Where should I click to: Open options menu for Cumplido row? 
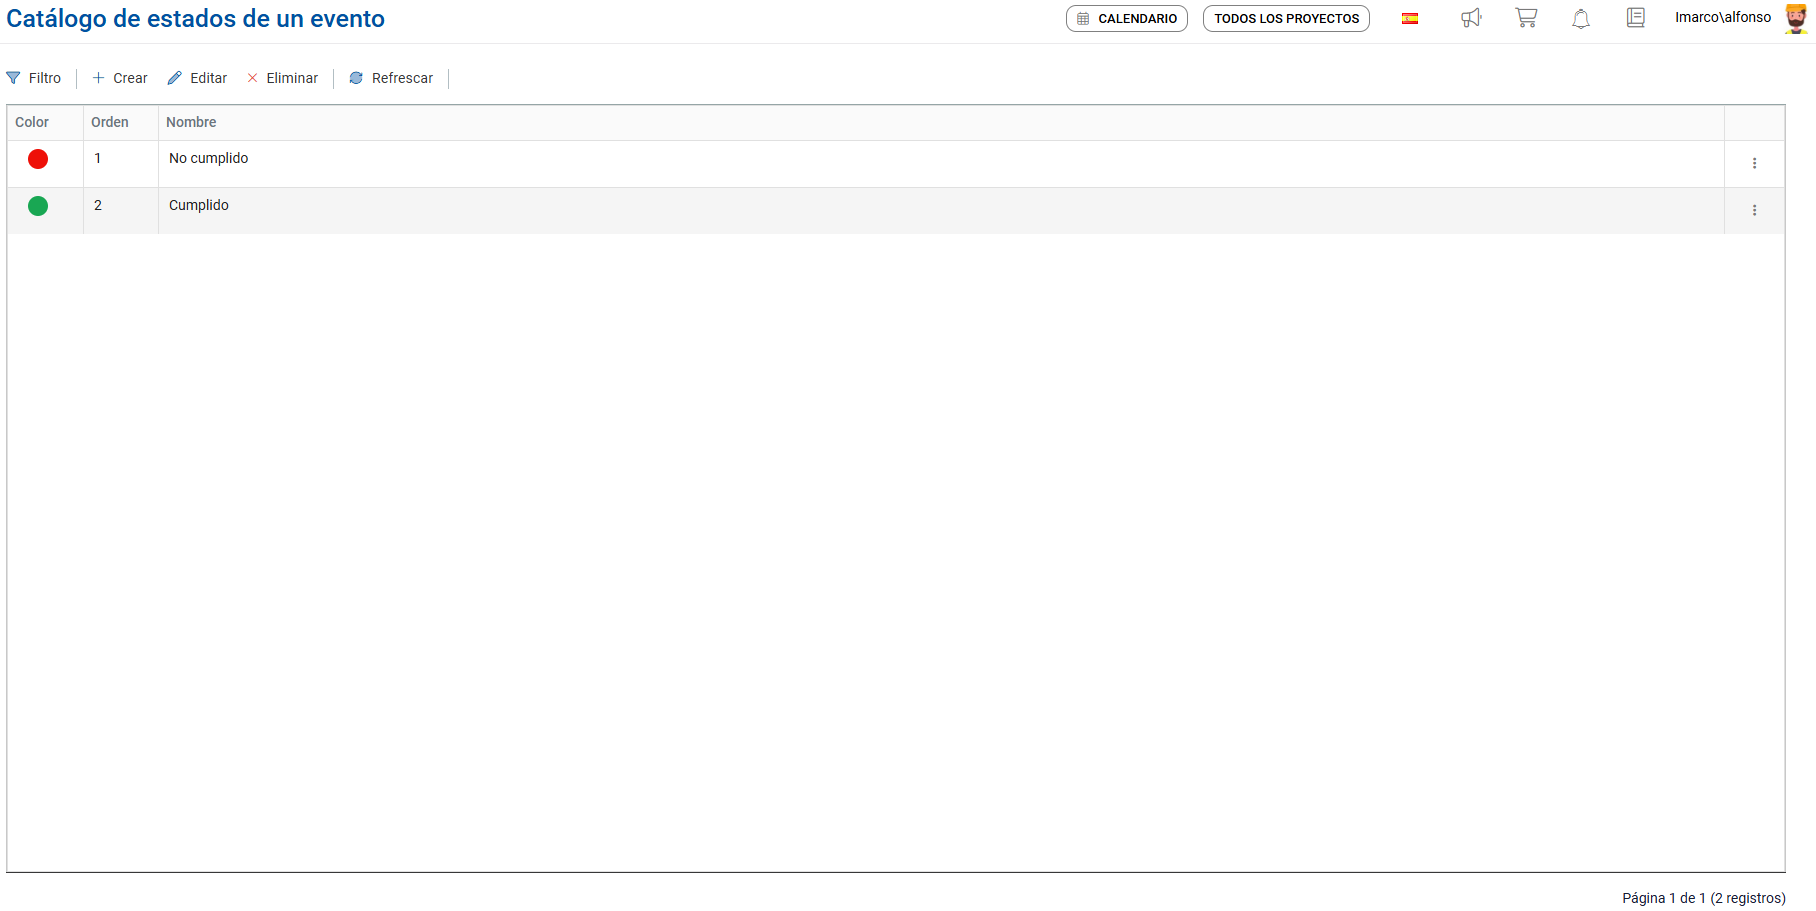pos(1754,210)
